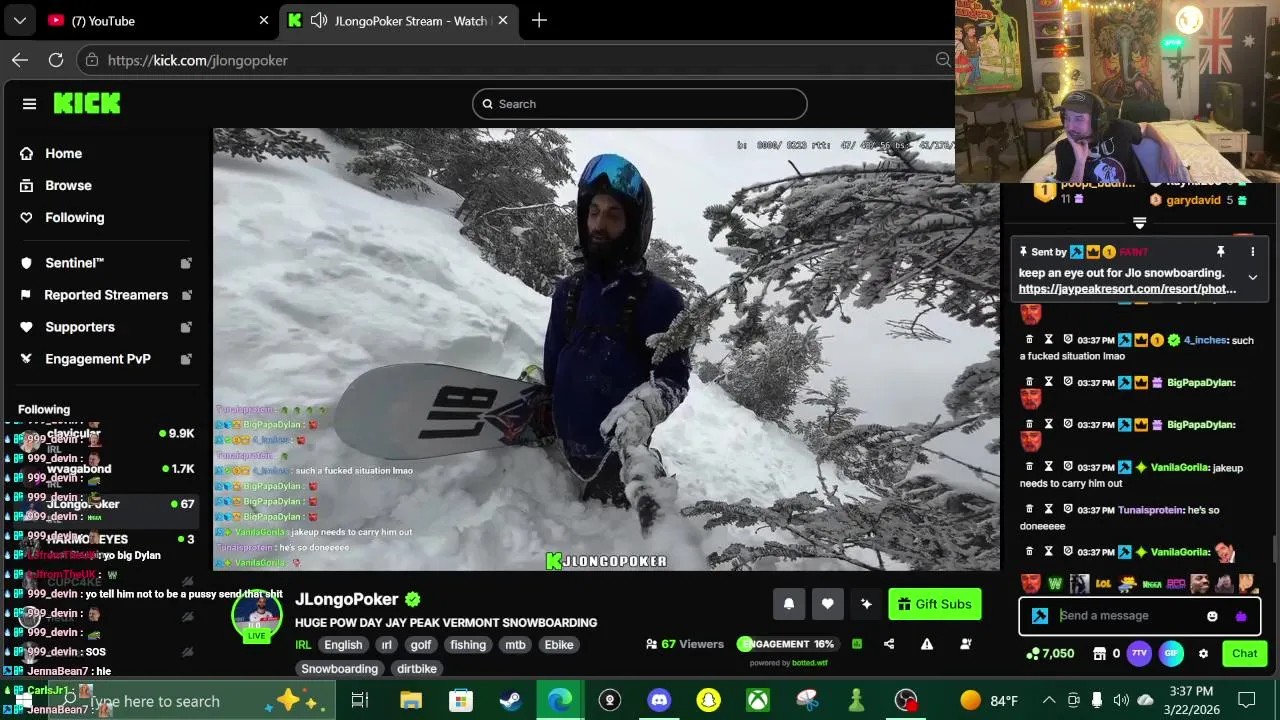The image size is (1280, 720).
Task: Send message with Chat button
Action: pos(1244,653)
